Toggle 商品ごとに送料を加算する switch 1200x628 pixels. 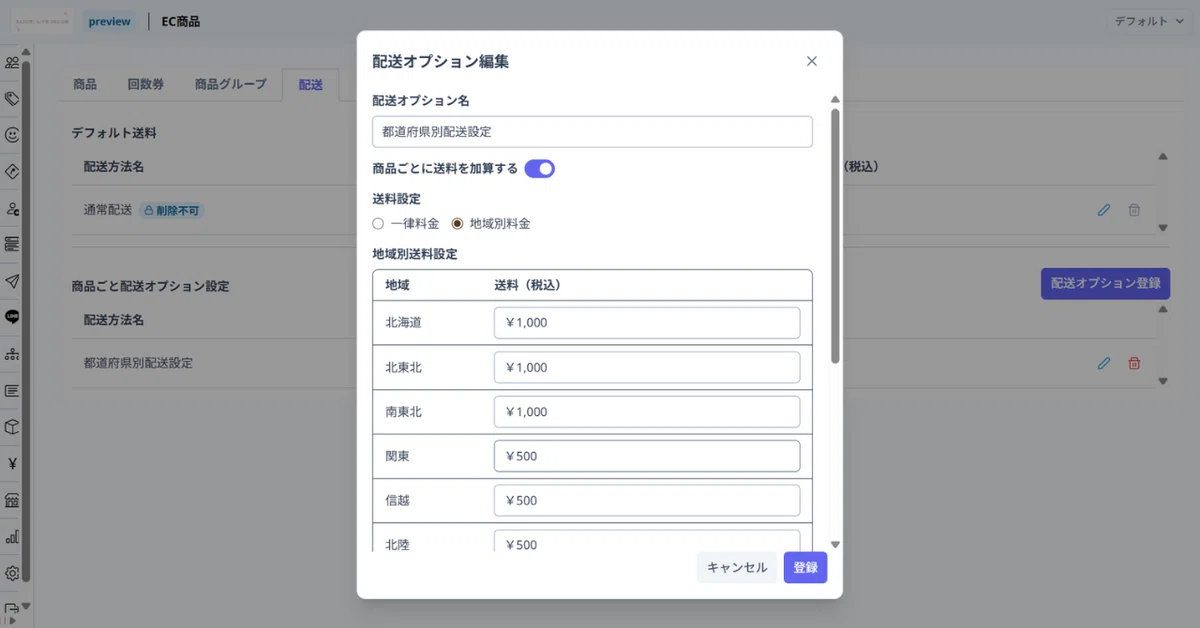click(540, 169)
